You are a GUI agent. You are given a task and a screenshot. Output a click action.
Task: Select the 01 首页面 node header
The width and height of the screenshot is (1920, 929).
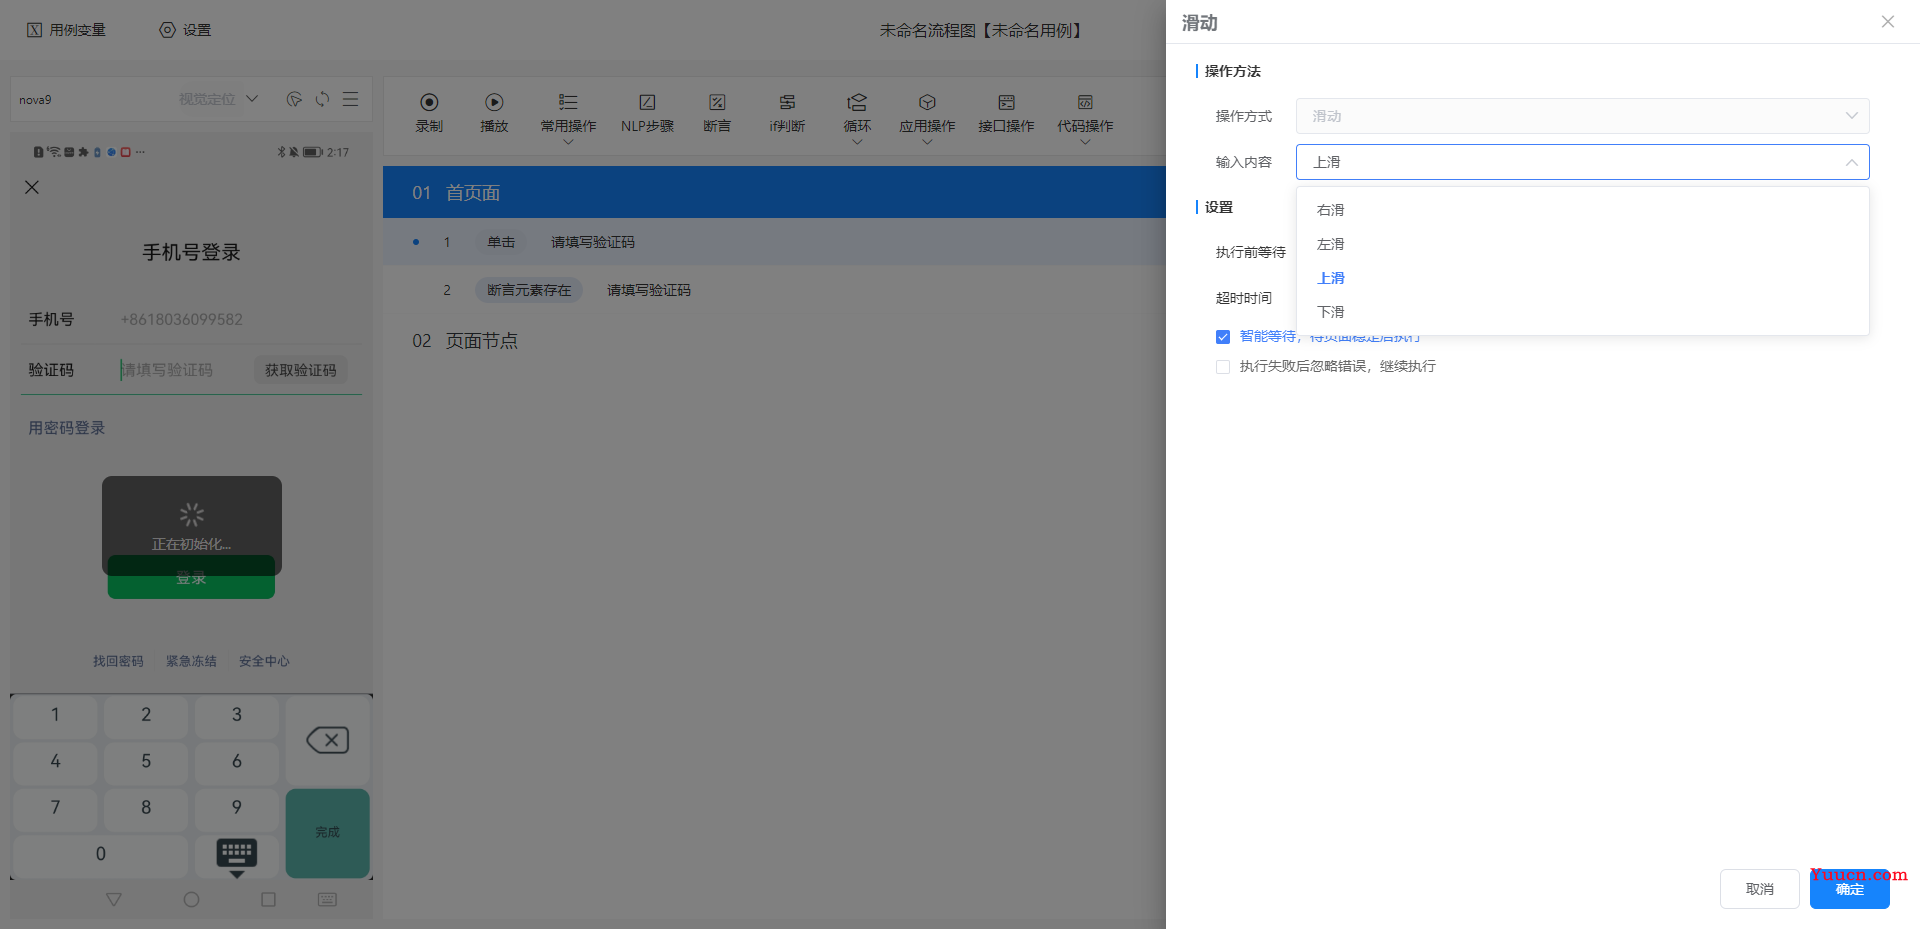coord(774,192)
